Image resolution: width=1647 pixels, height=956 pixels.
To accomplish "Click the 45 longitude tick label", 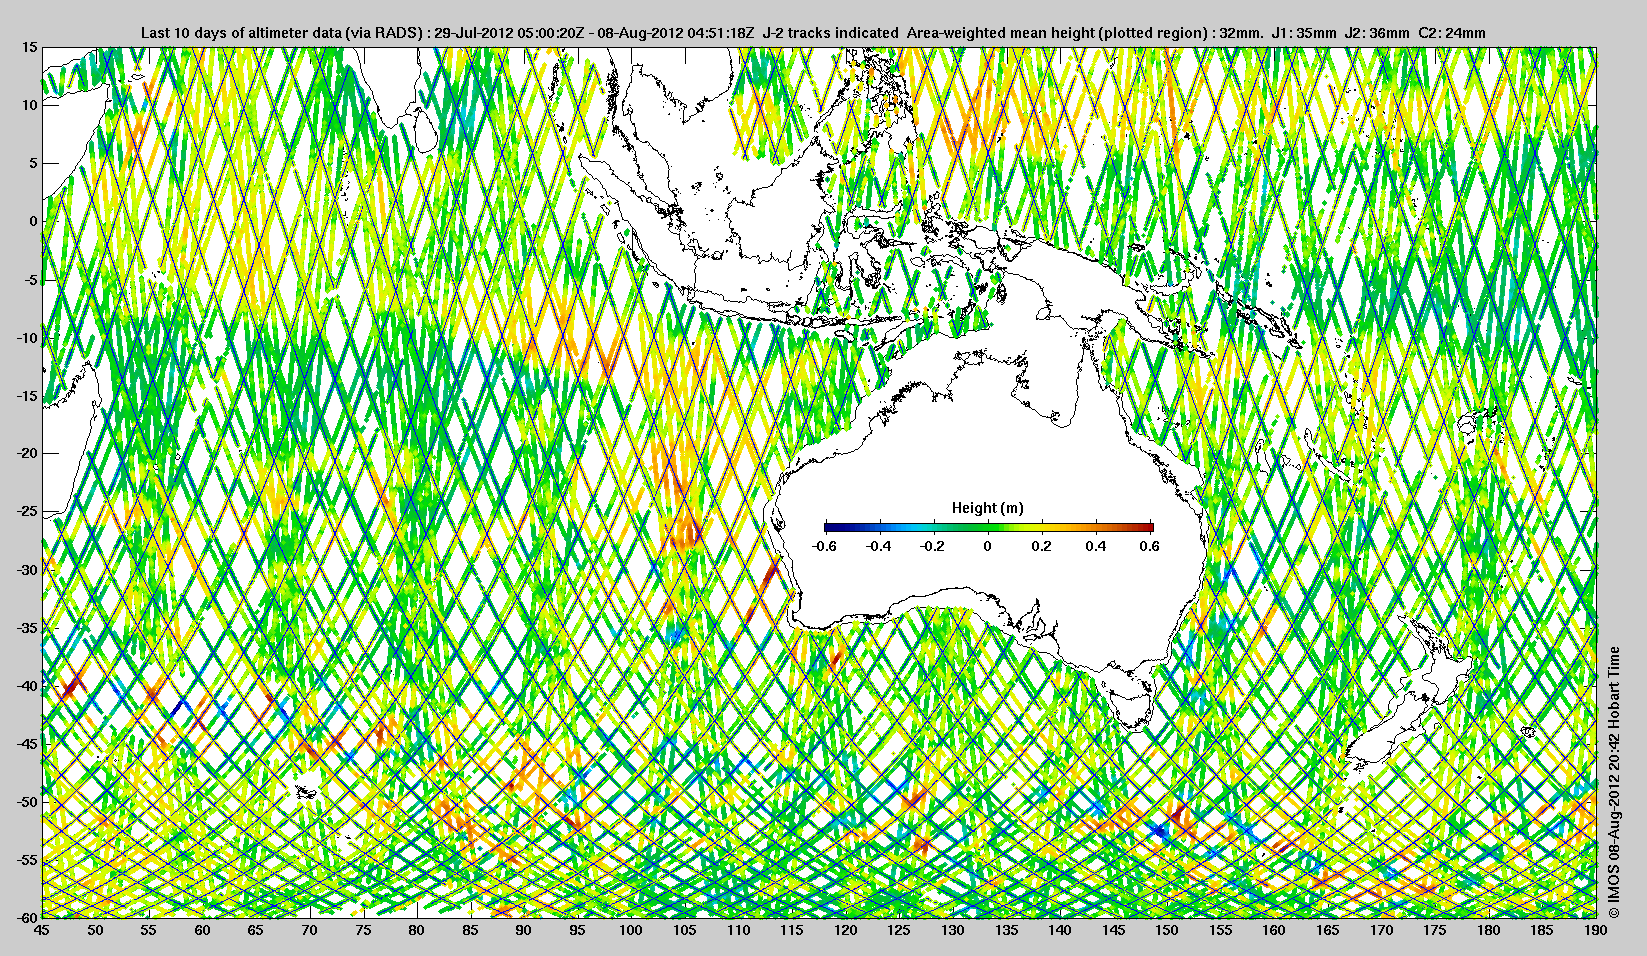I will (x=42, y=930).
